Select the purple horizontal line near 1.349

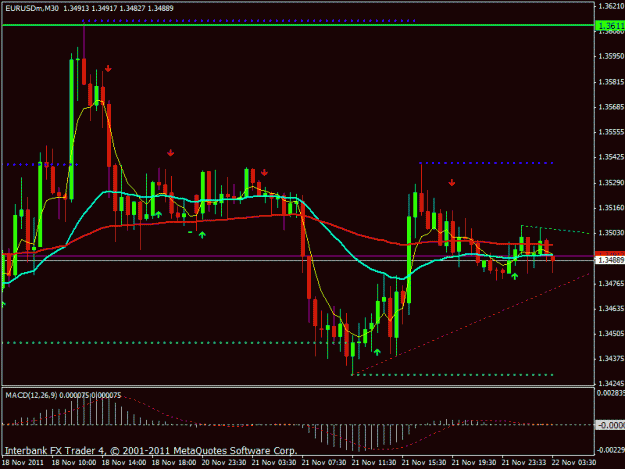click(298, 256)
